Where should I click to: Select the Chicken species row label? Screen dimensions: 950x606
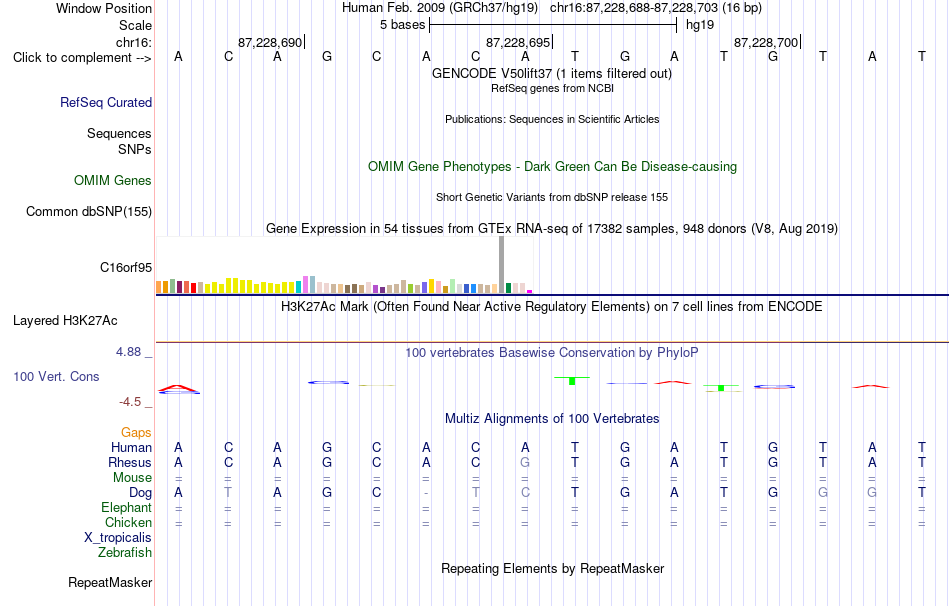[x=128, y=522]
